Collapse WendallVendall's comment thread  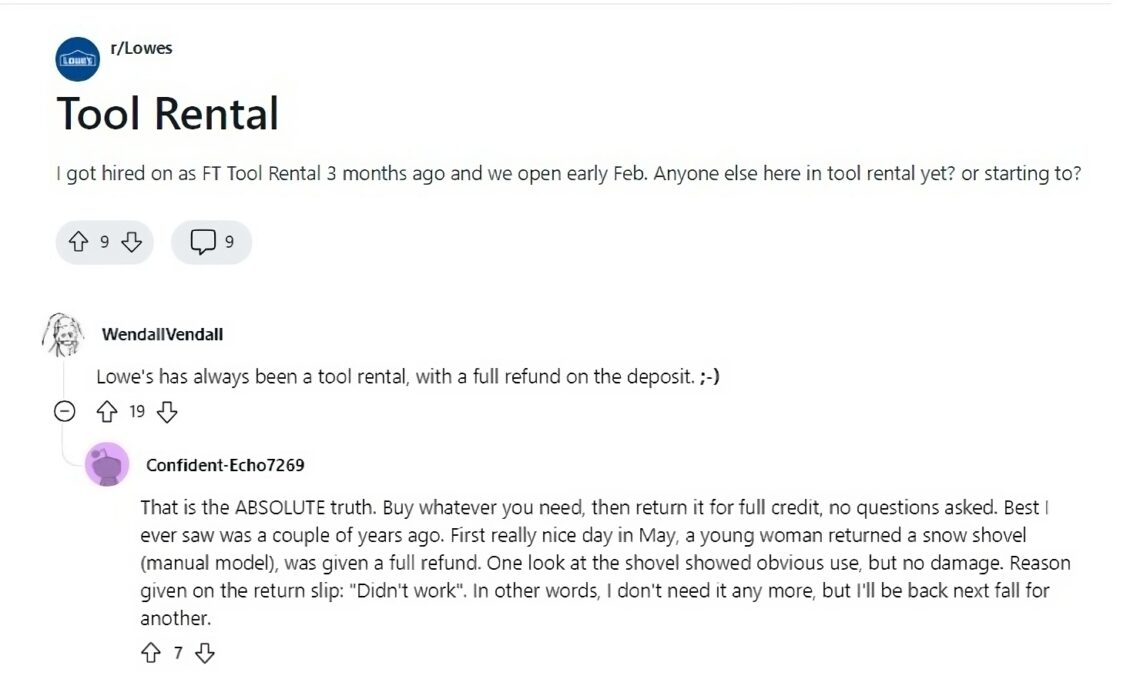point(64,411)
